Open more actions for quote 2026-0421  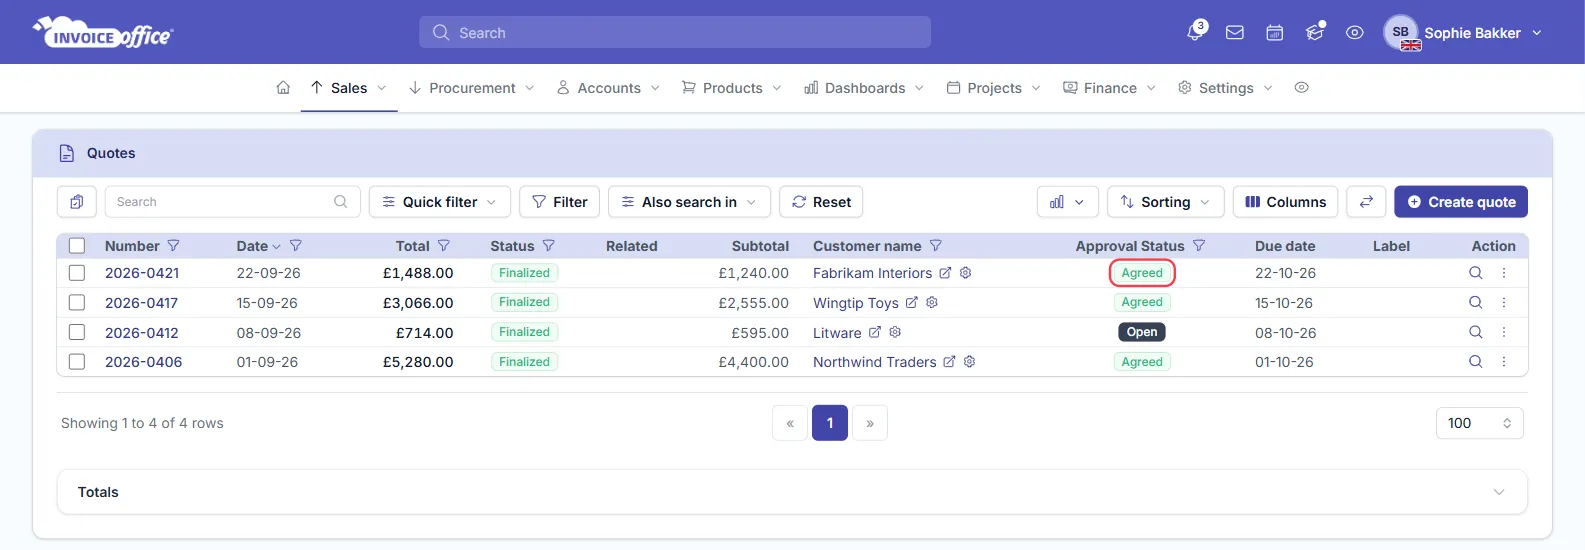[1504, 273]
